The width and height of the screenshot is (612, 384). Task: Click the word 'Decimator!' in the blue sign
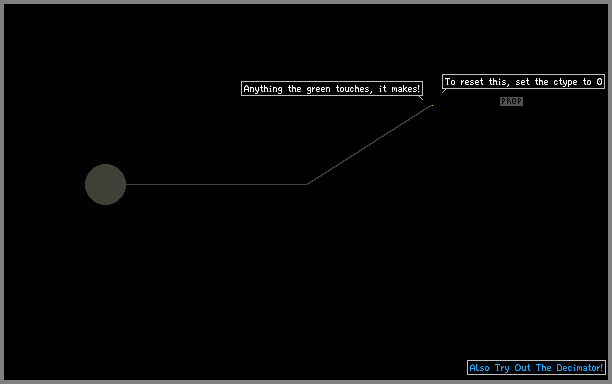(x=580, y=368)
